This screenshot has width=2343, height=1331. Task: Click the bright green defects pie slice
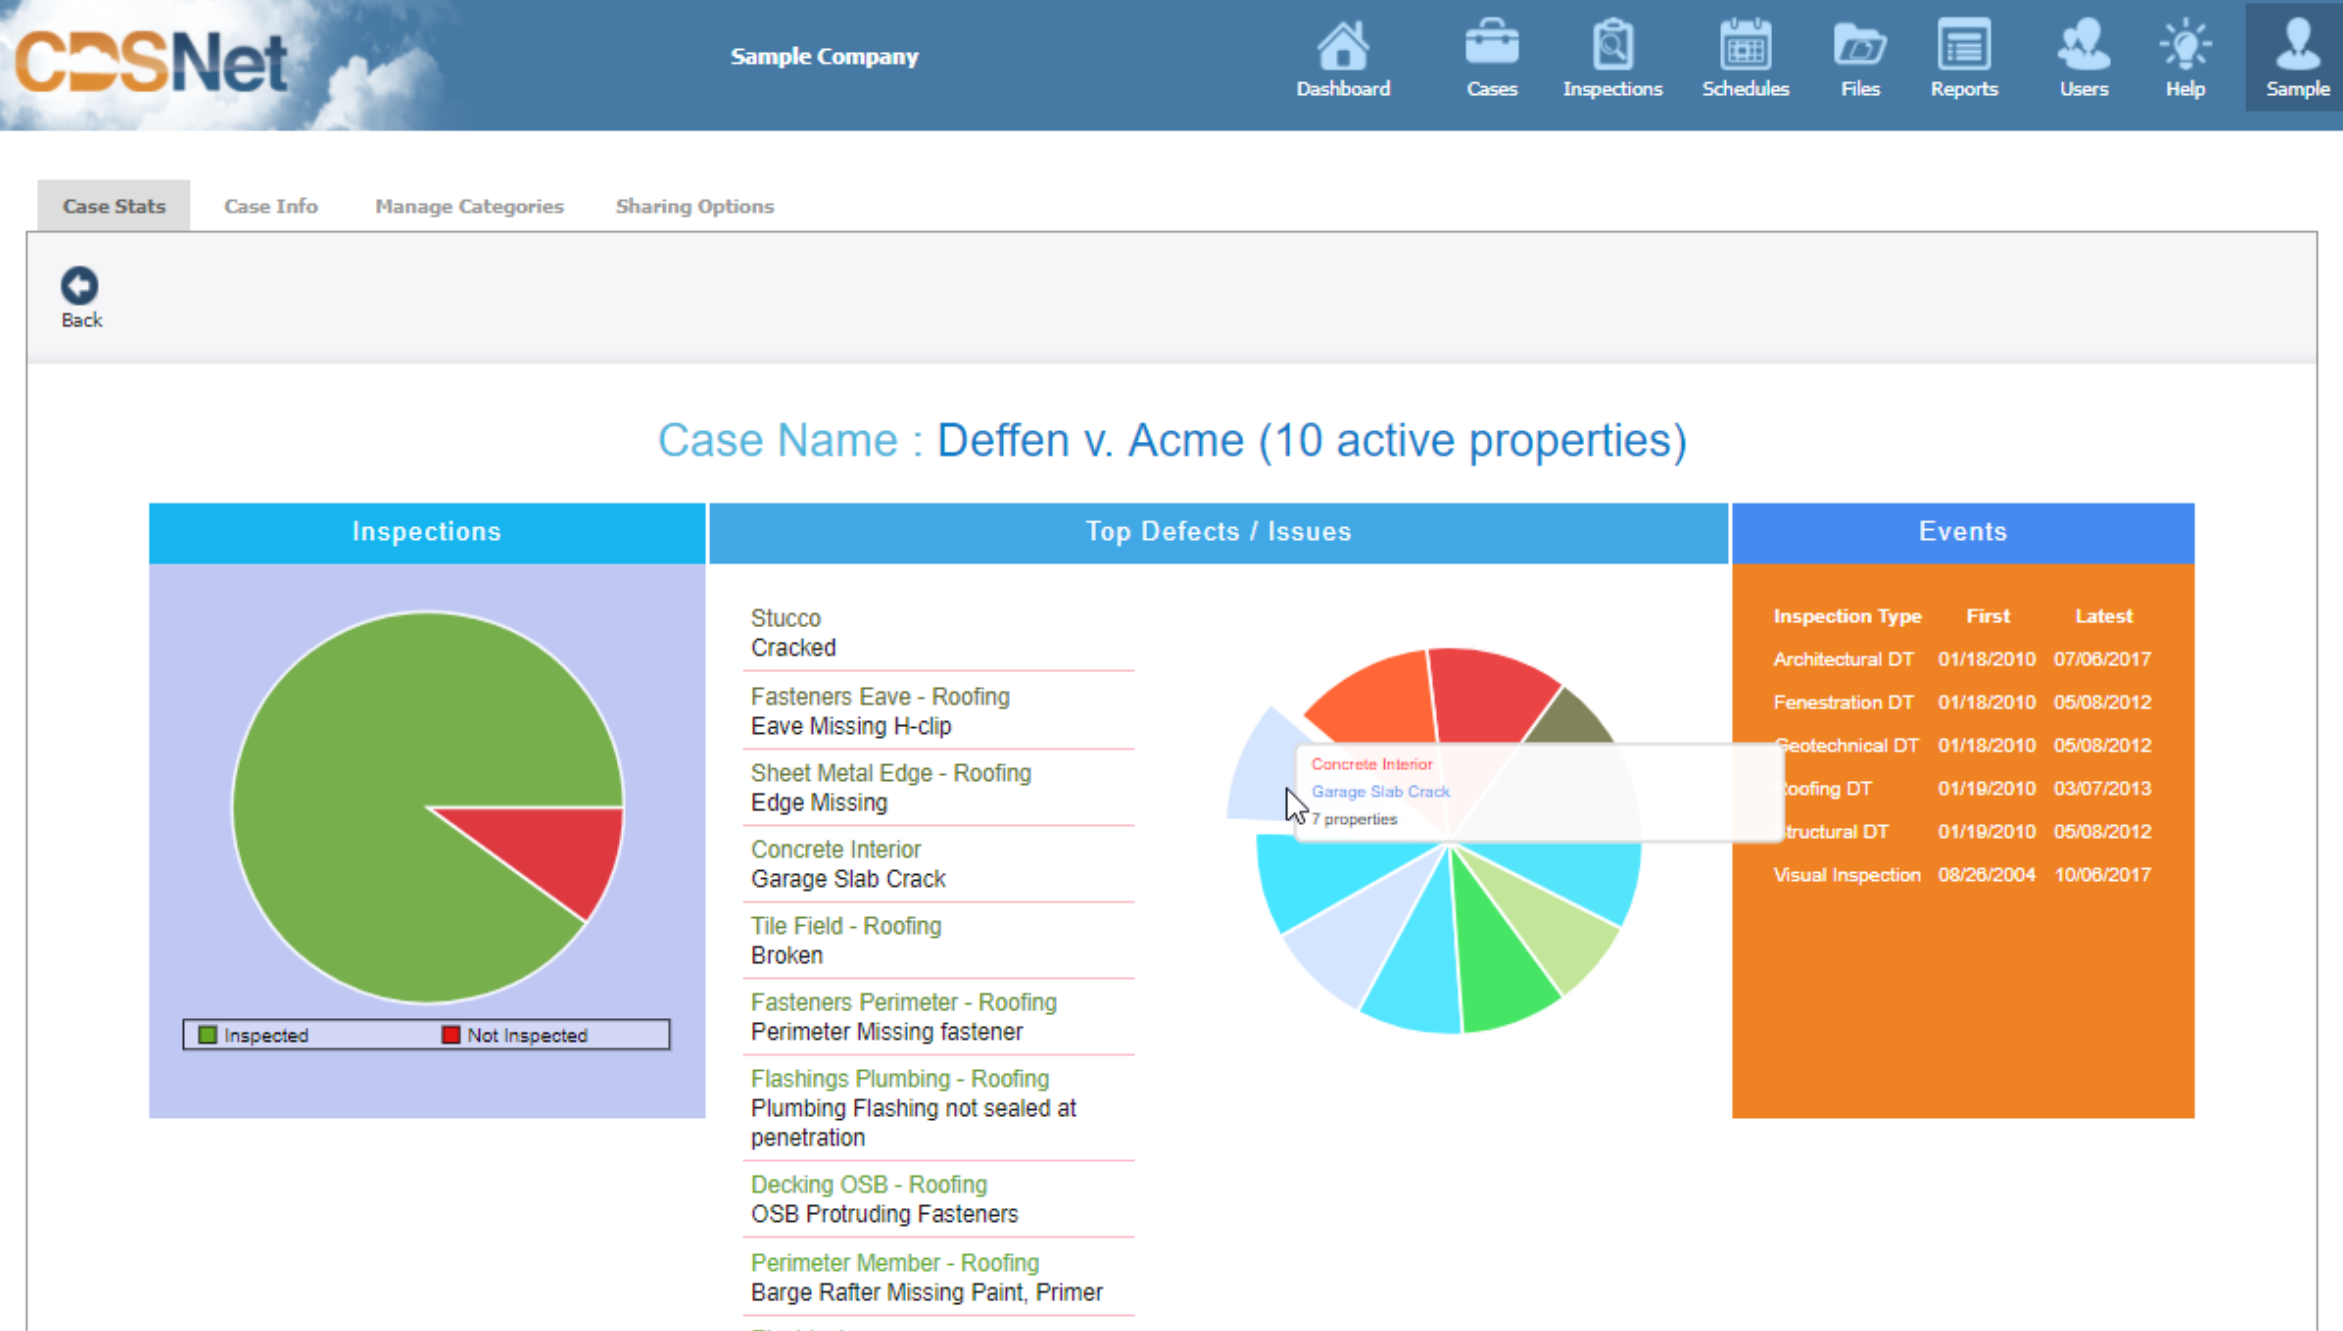(x=1497, y=960)
